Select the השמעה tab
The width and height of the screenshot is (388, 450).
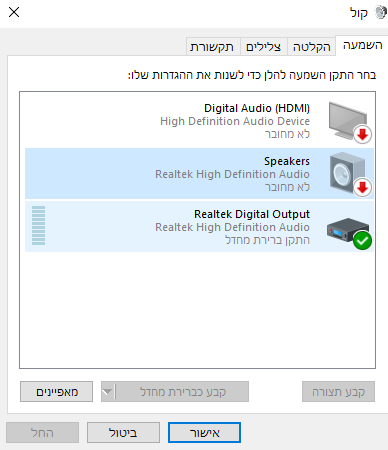362,45
